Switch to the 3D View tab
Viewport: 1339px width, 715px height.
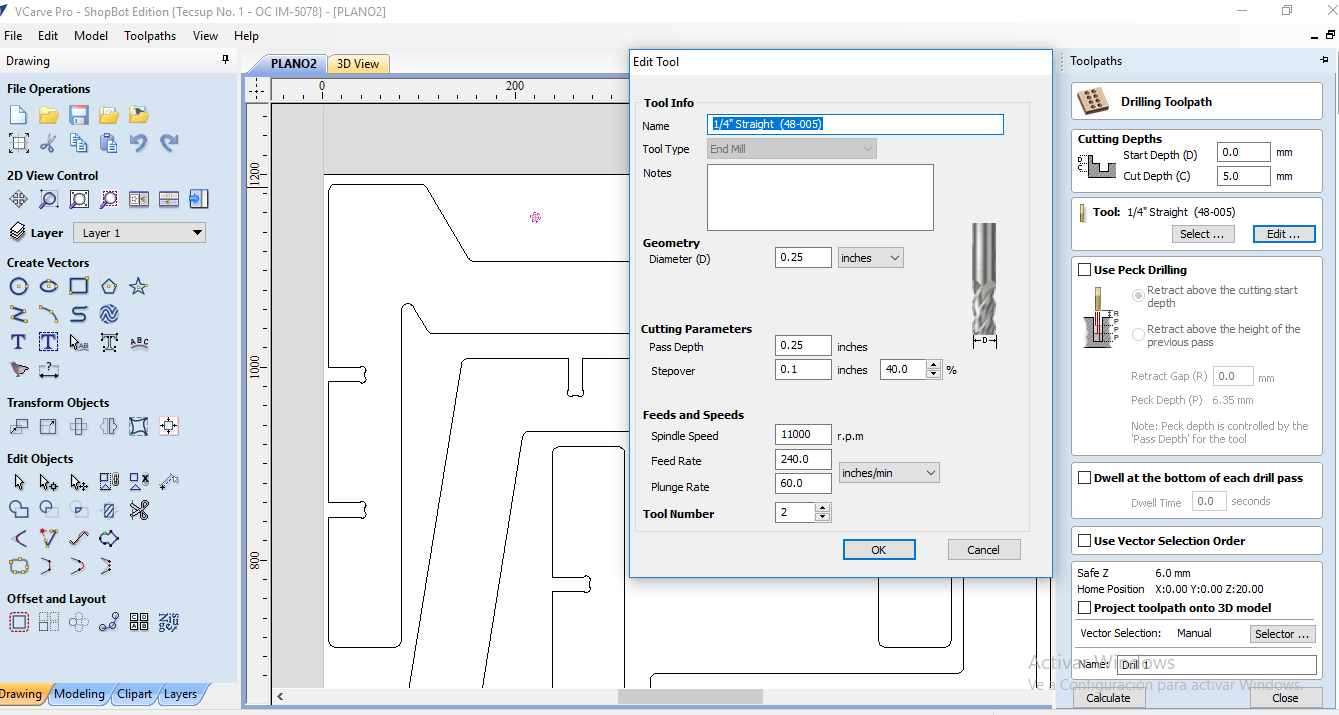(x=358, y=64)
